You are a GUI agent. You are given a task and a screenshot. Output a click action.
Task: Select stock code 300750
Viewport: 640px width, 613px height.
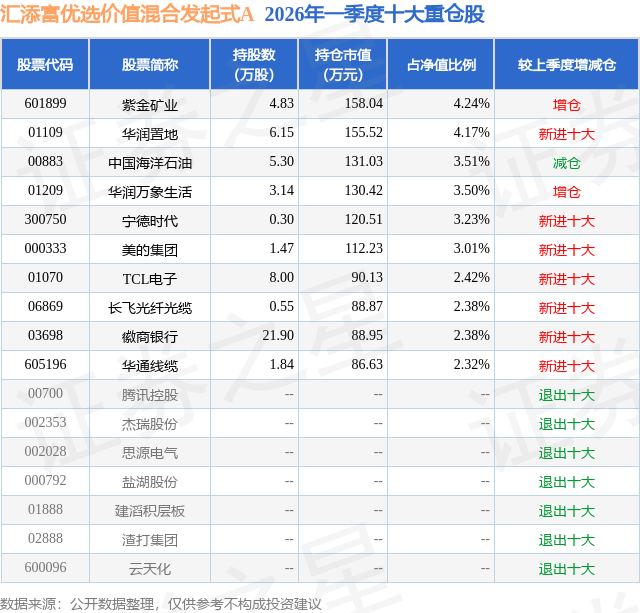point(45,220)
